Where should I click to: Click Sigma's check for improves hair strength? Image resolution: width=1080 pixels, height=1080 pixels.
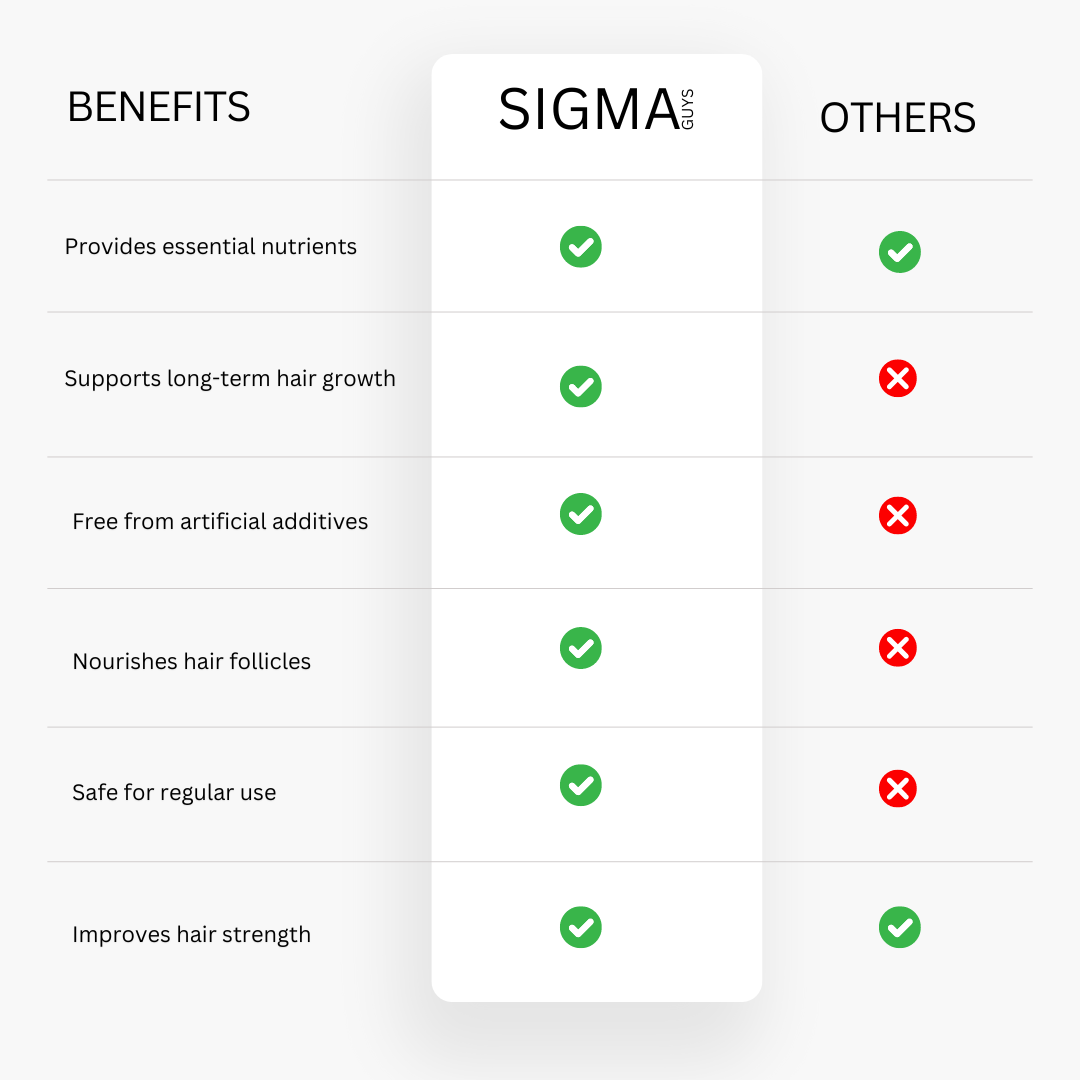pos(581,927)
